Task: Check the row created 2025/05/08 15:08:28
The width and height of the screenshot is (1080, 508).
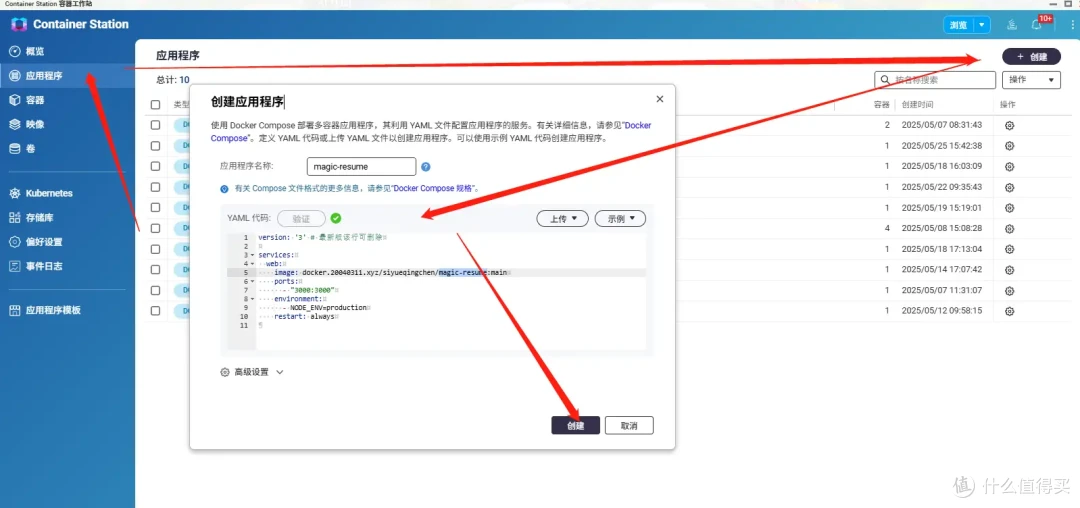Action: point(156,228)
